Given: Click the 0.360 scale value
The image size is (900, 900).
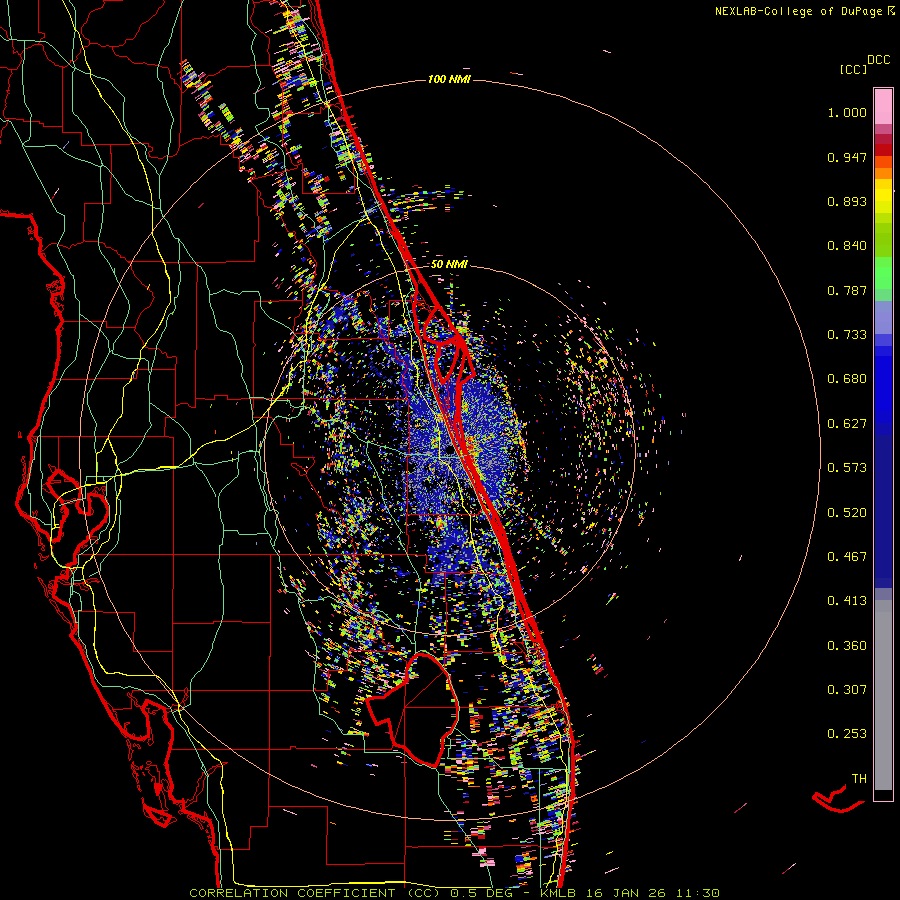Looking at the screenshot, I should 847,646.
